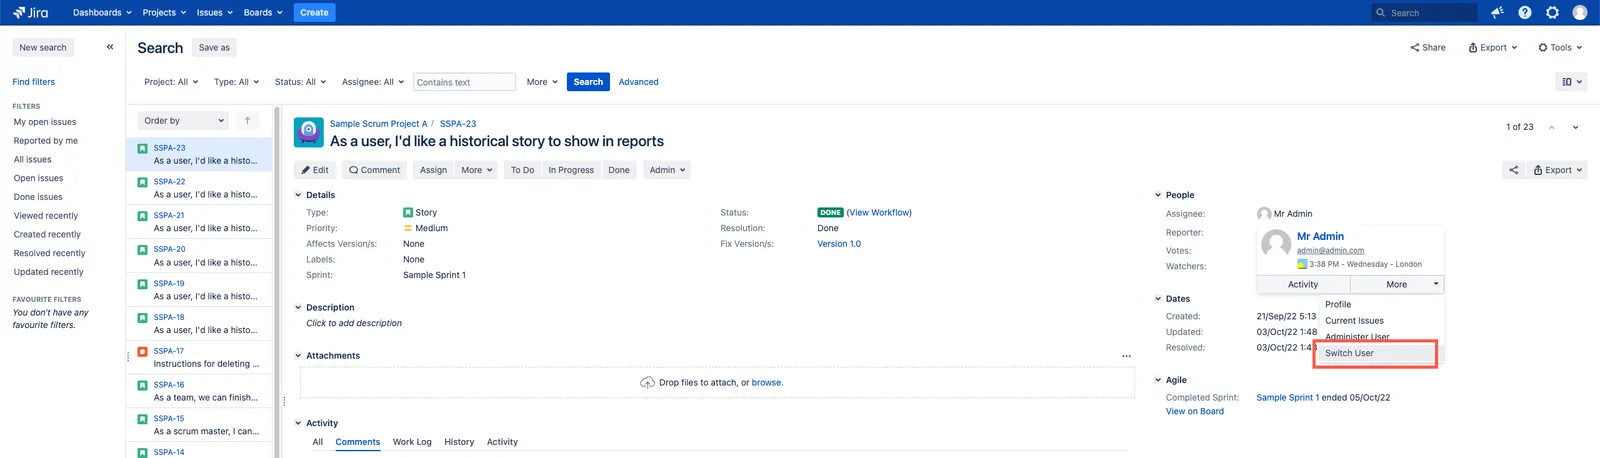Switch to the Comments tab

pos(358,442)
